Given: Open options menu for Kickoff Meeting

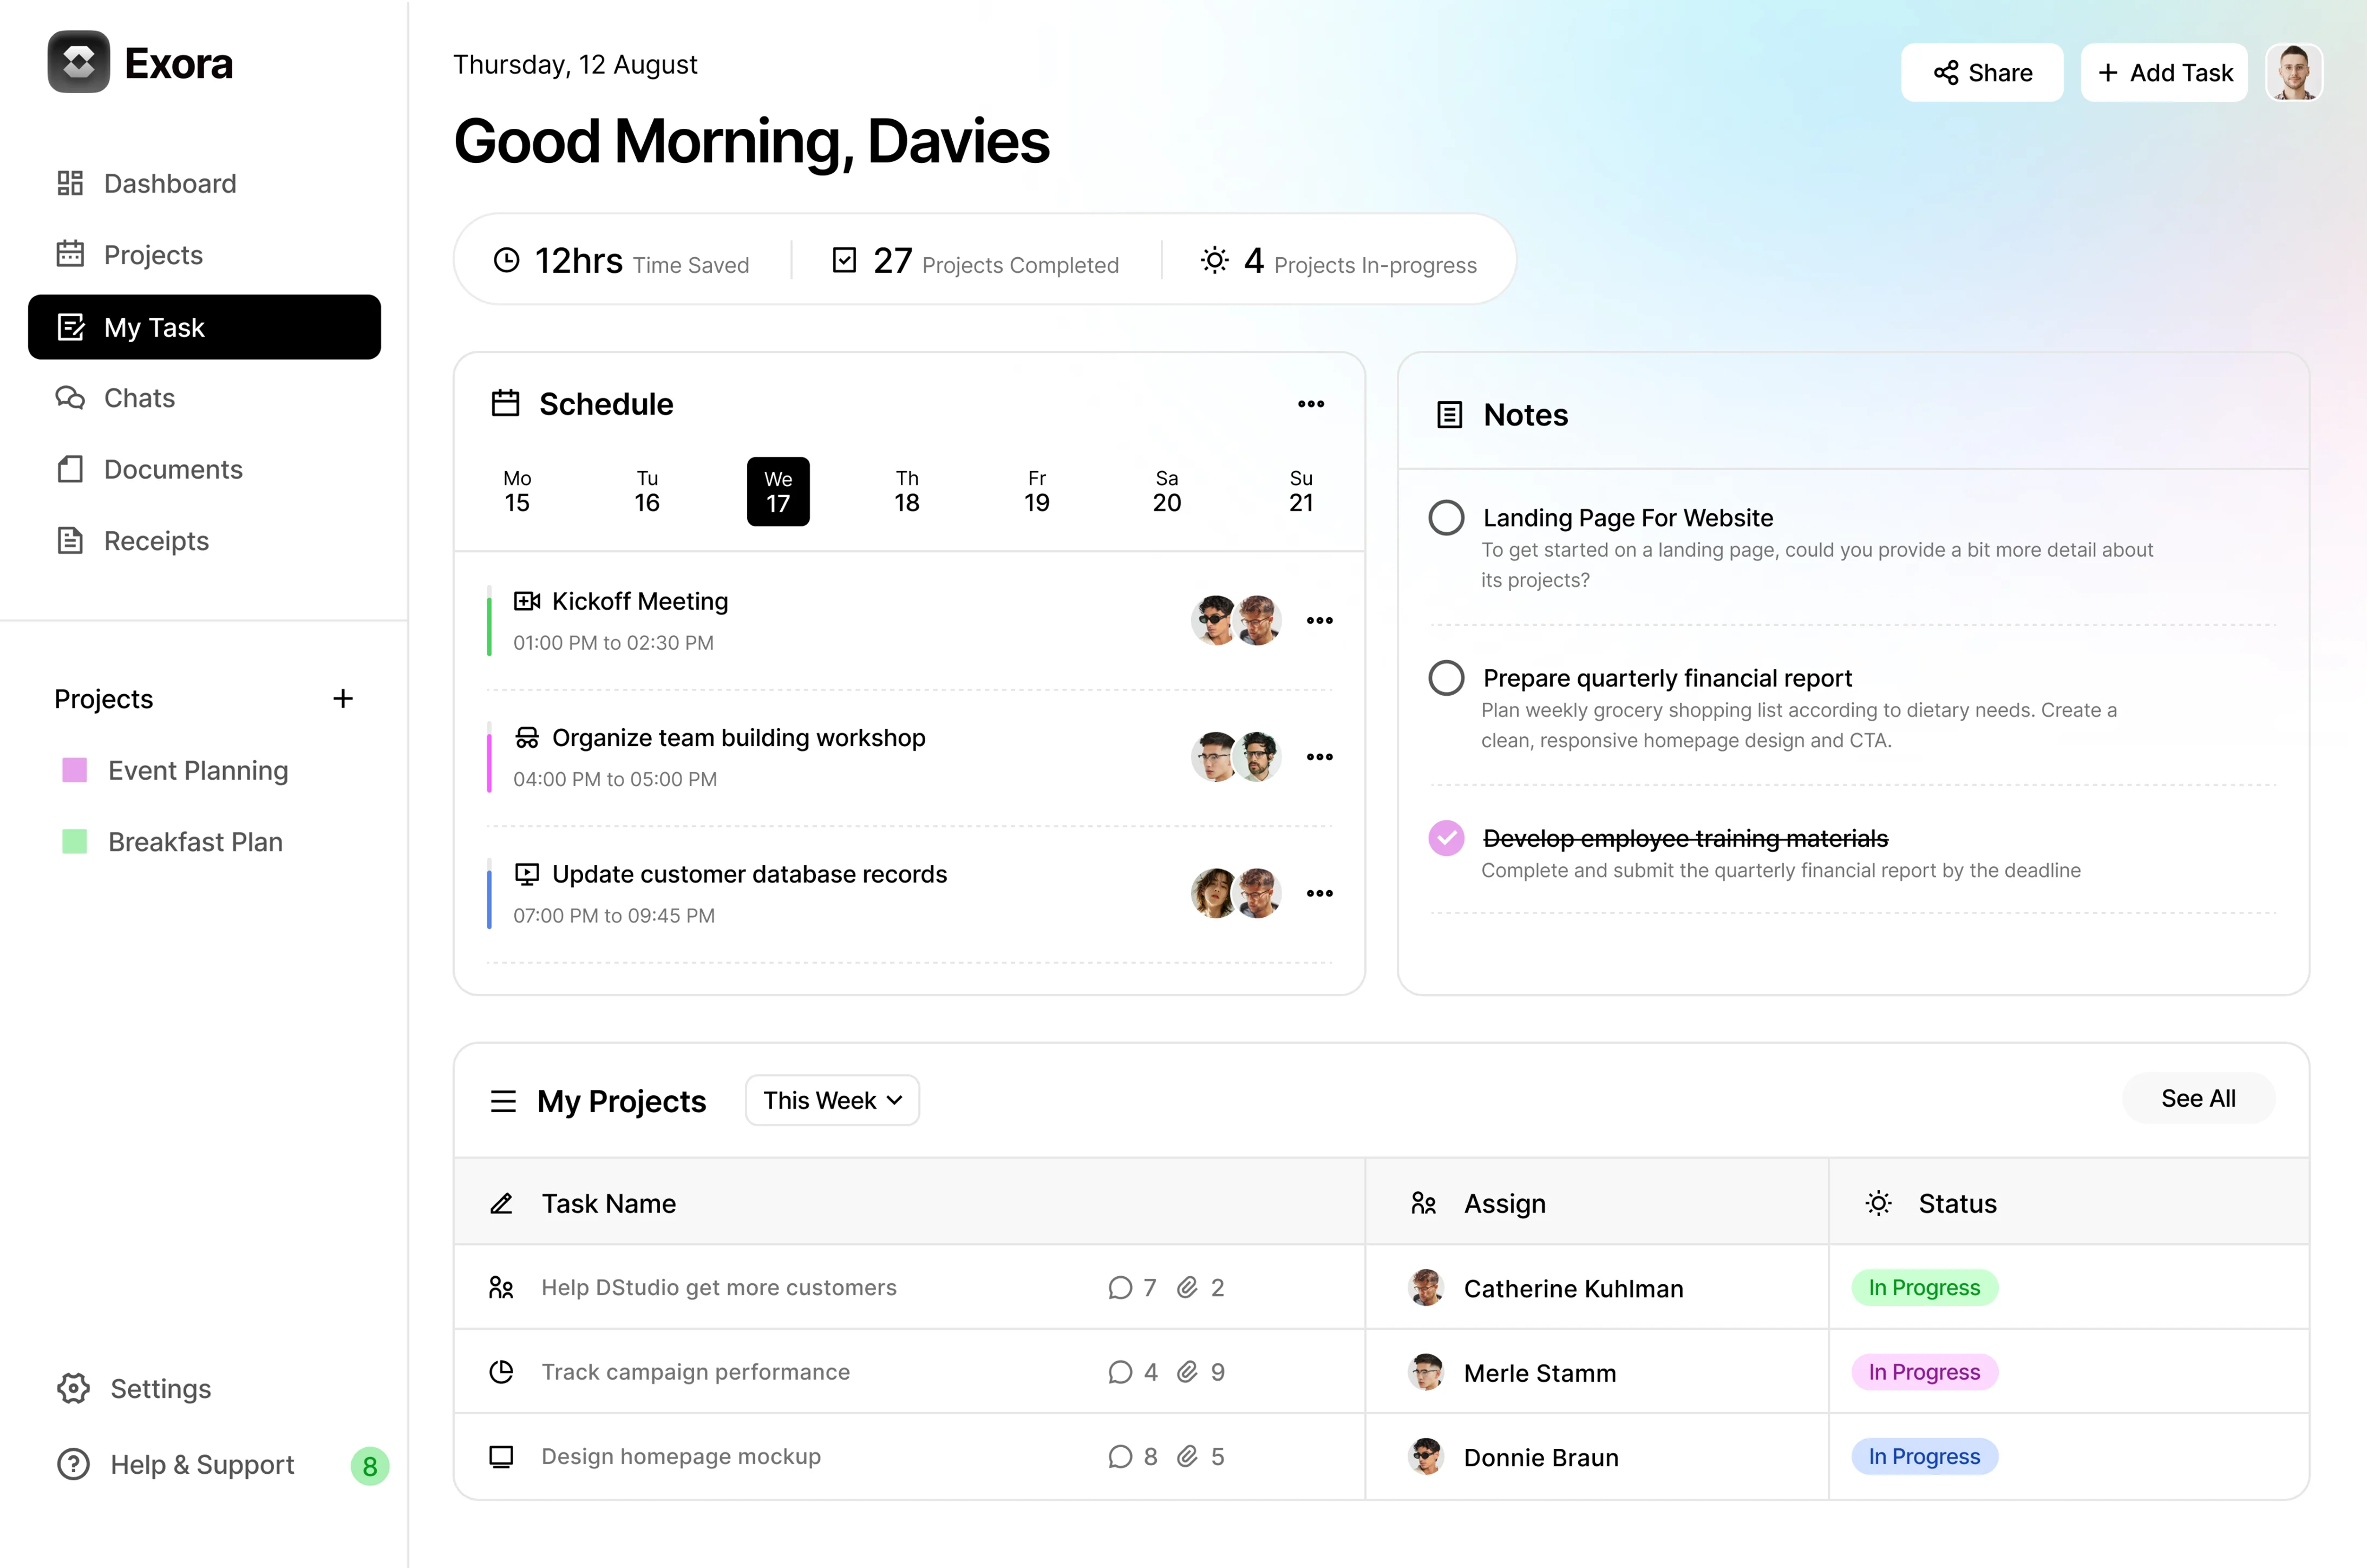Looking at the screenshot, I should click(x=1319, y=620).
